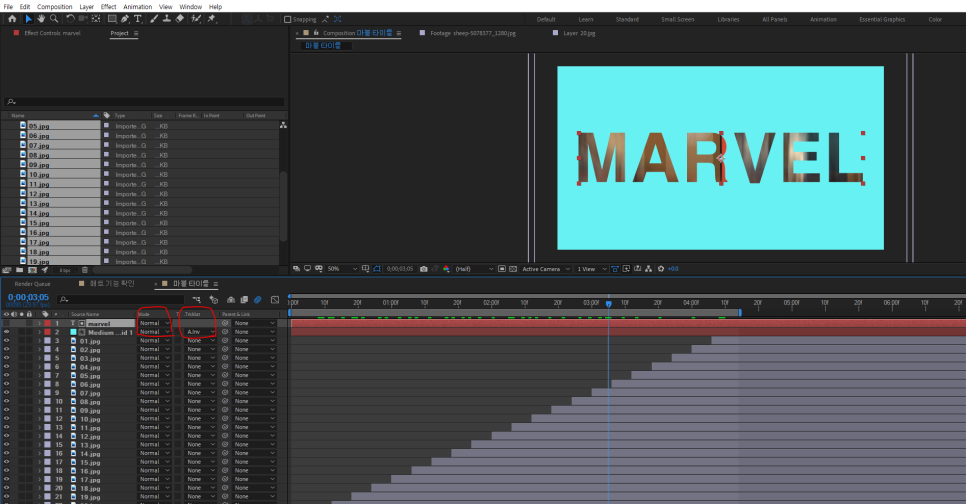Click the blue current-time indicator on ruler

coord(609,304)
